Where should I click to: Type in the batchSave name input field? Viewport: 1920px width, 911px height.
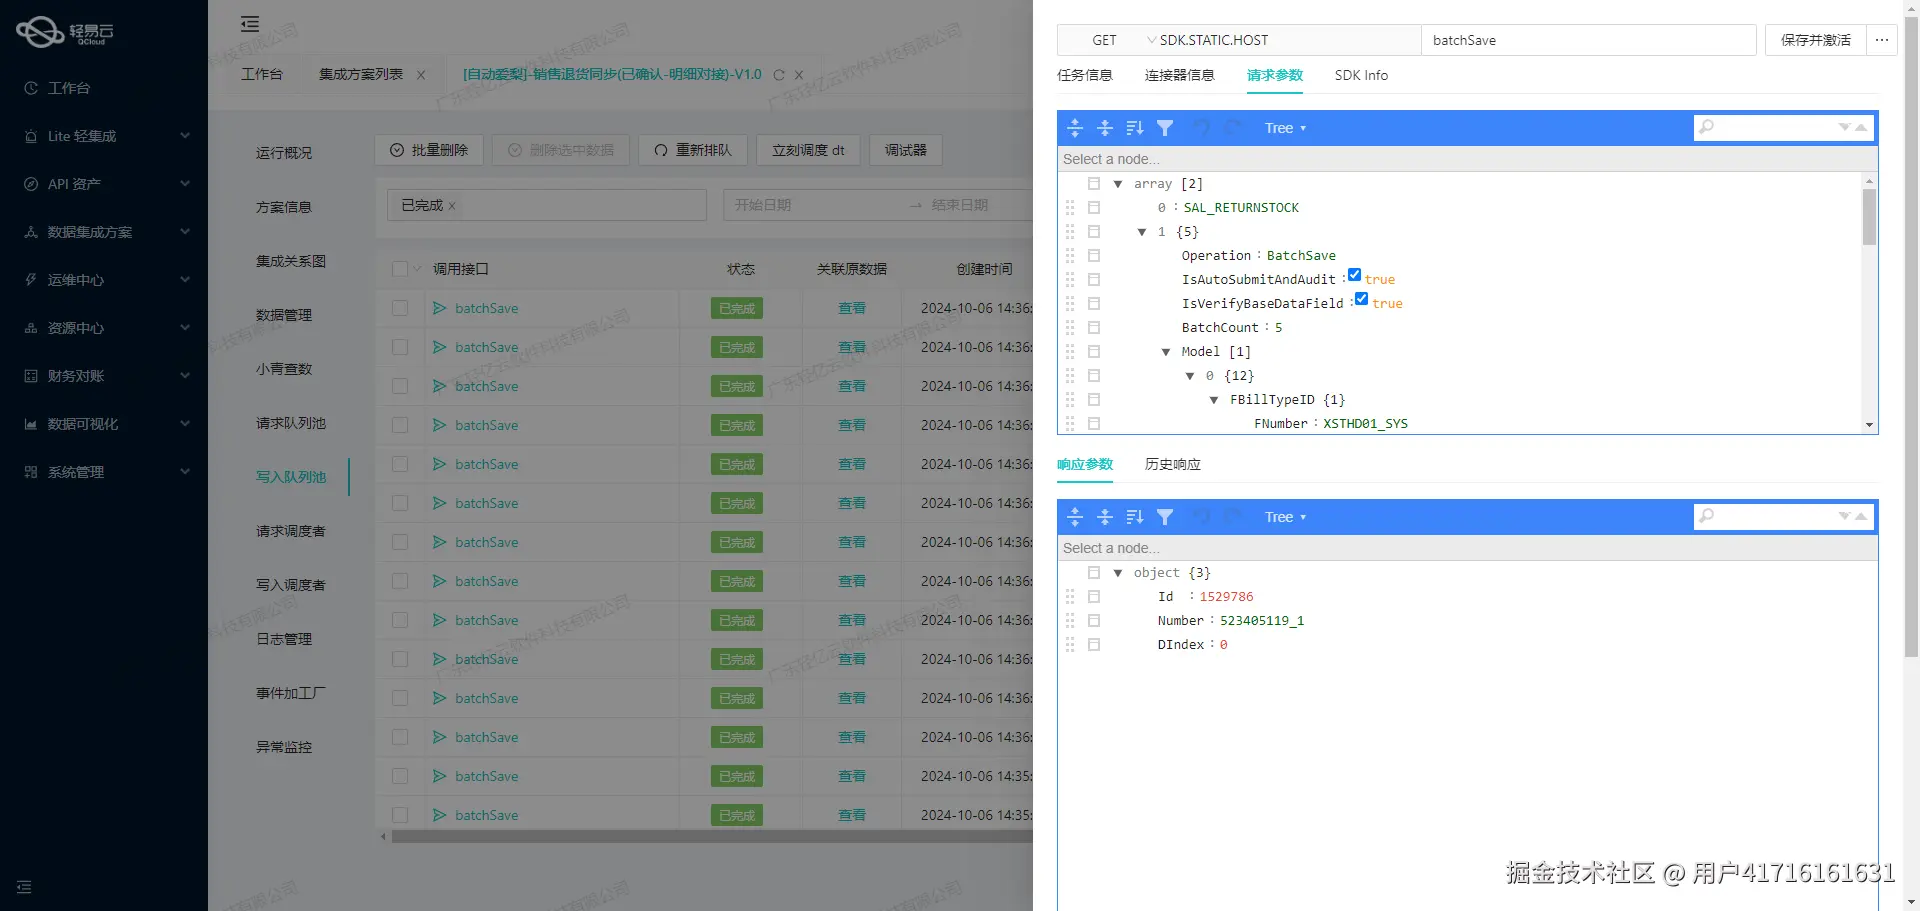(x=1588, y=40)
